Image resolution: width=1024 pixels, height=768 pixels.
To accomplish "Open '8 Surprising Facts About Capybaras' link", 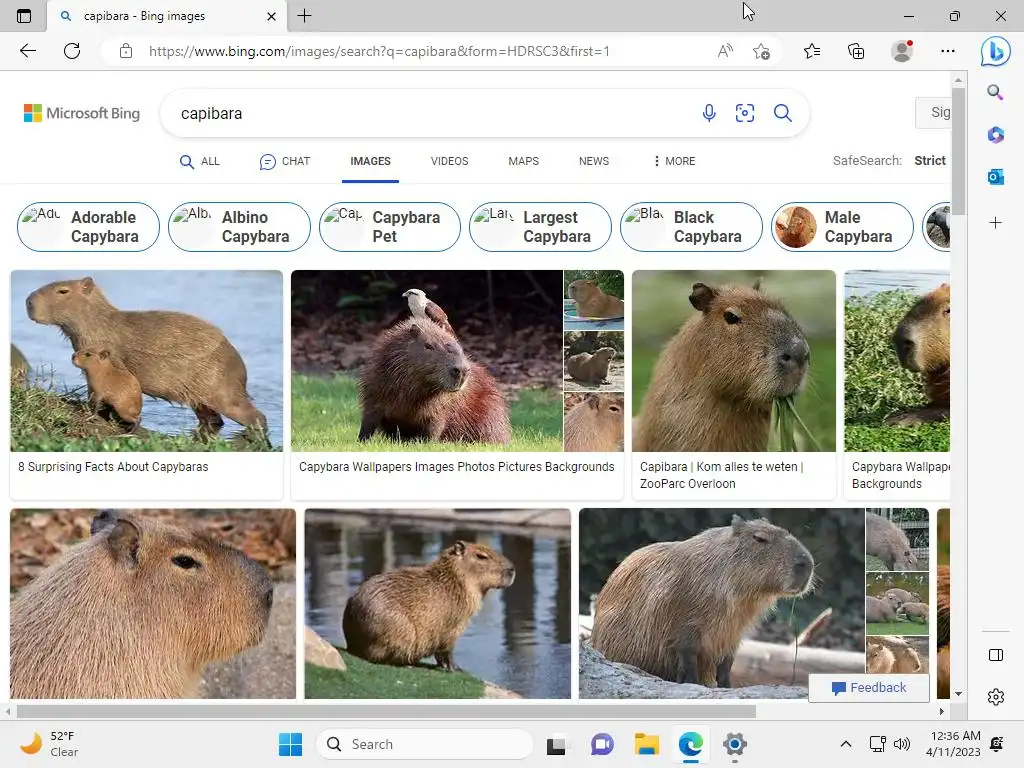I will click(113, 467).
